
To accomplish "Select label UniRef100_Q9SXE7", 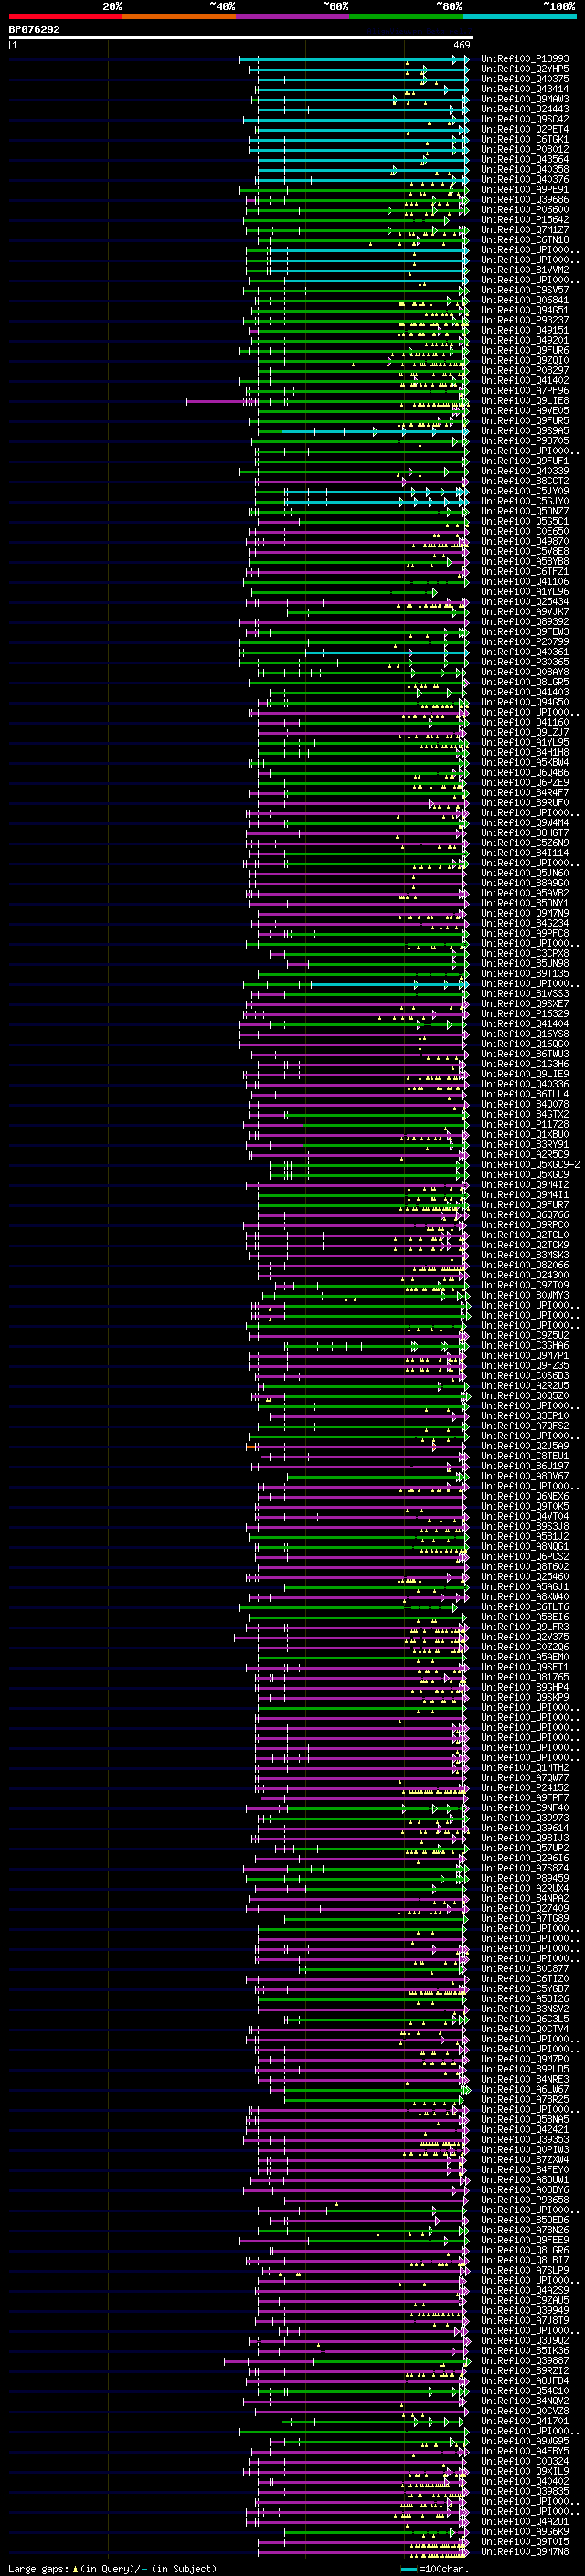I will (x=524, y=1003).
